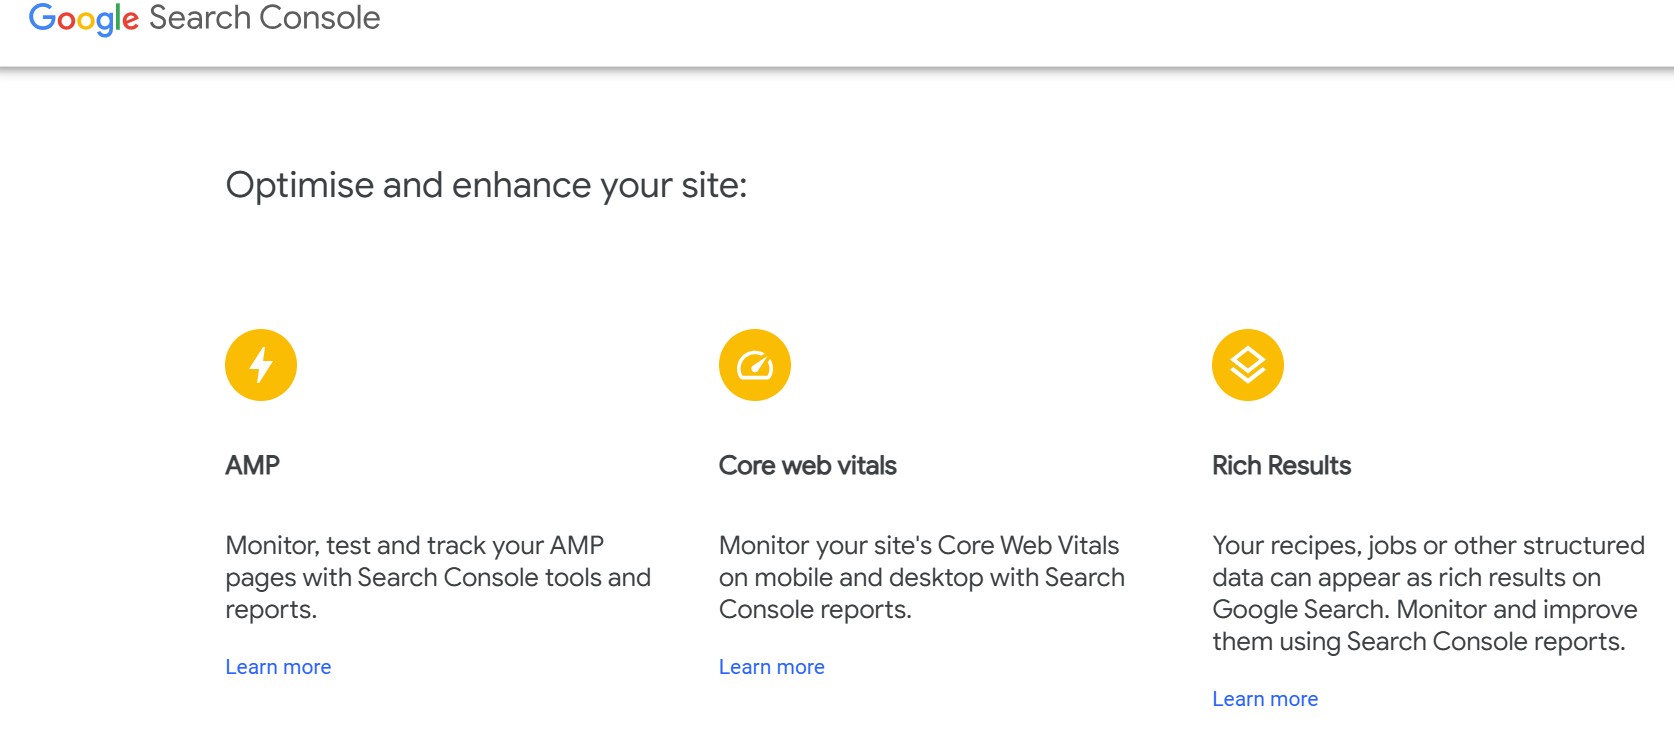Click the Rich Results layers icon

tap(1248, 365)
